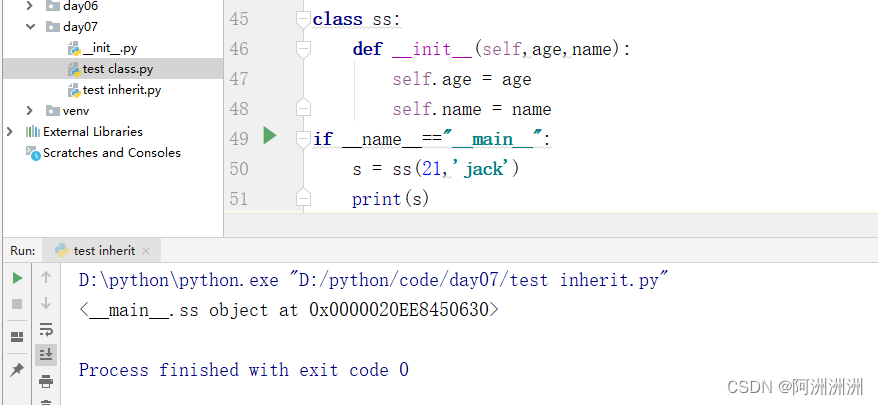Toggle Soft-Wrap in console output

46,329
